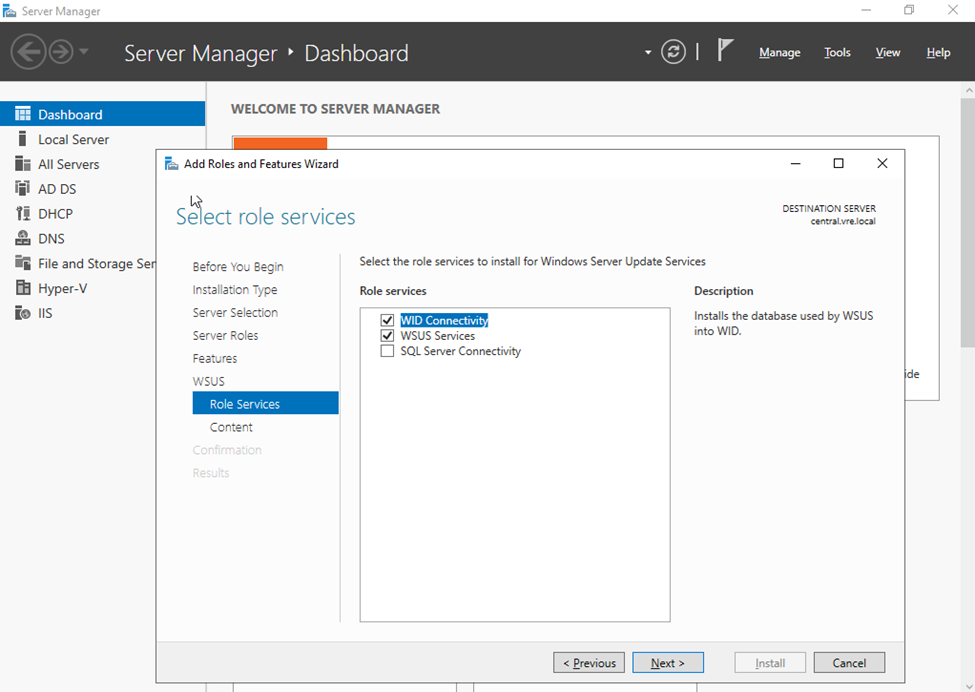
Task: Open the Tools menu
Action: coord(837,53)
